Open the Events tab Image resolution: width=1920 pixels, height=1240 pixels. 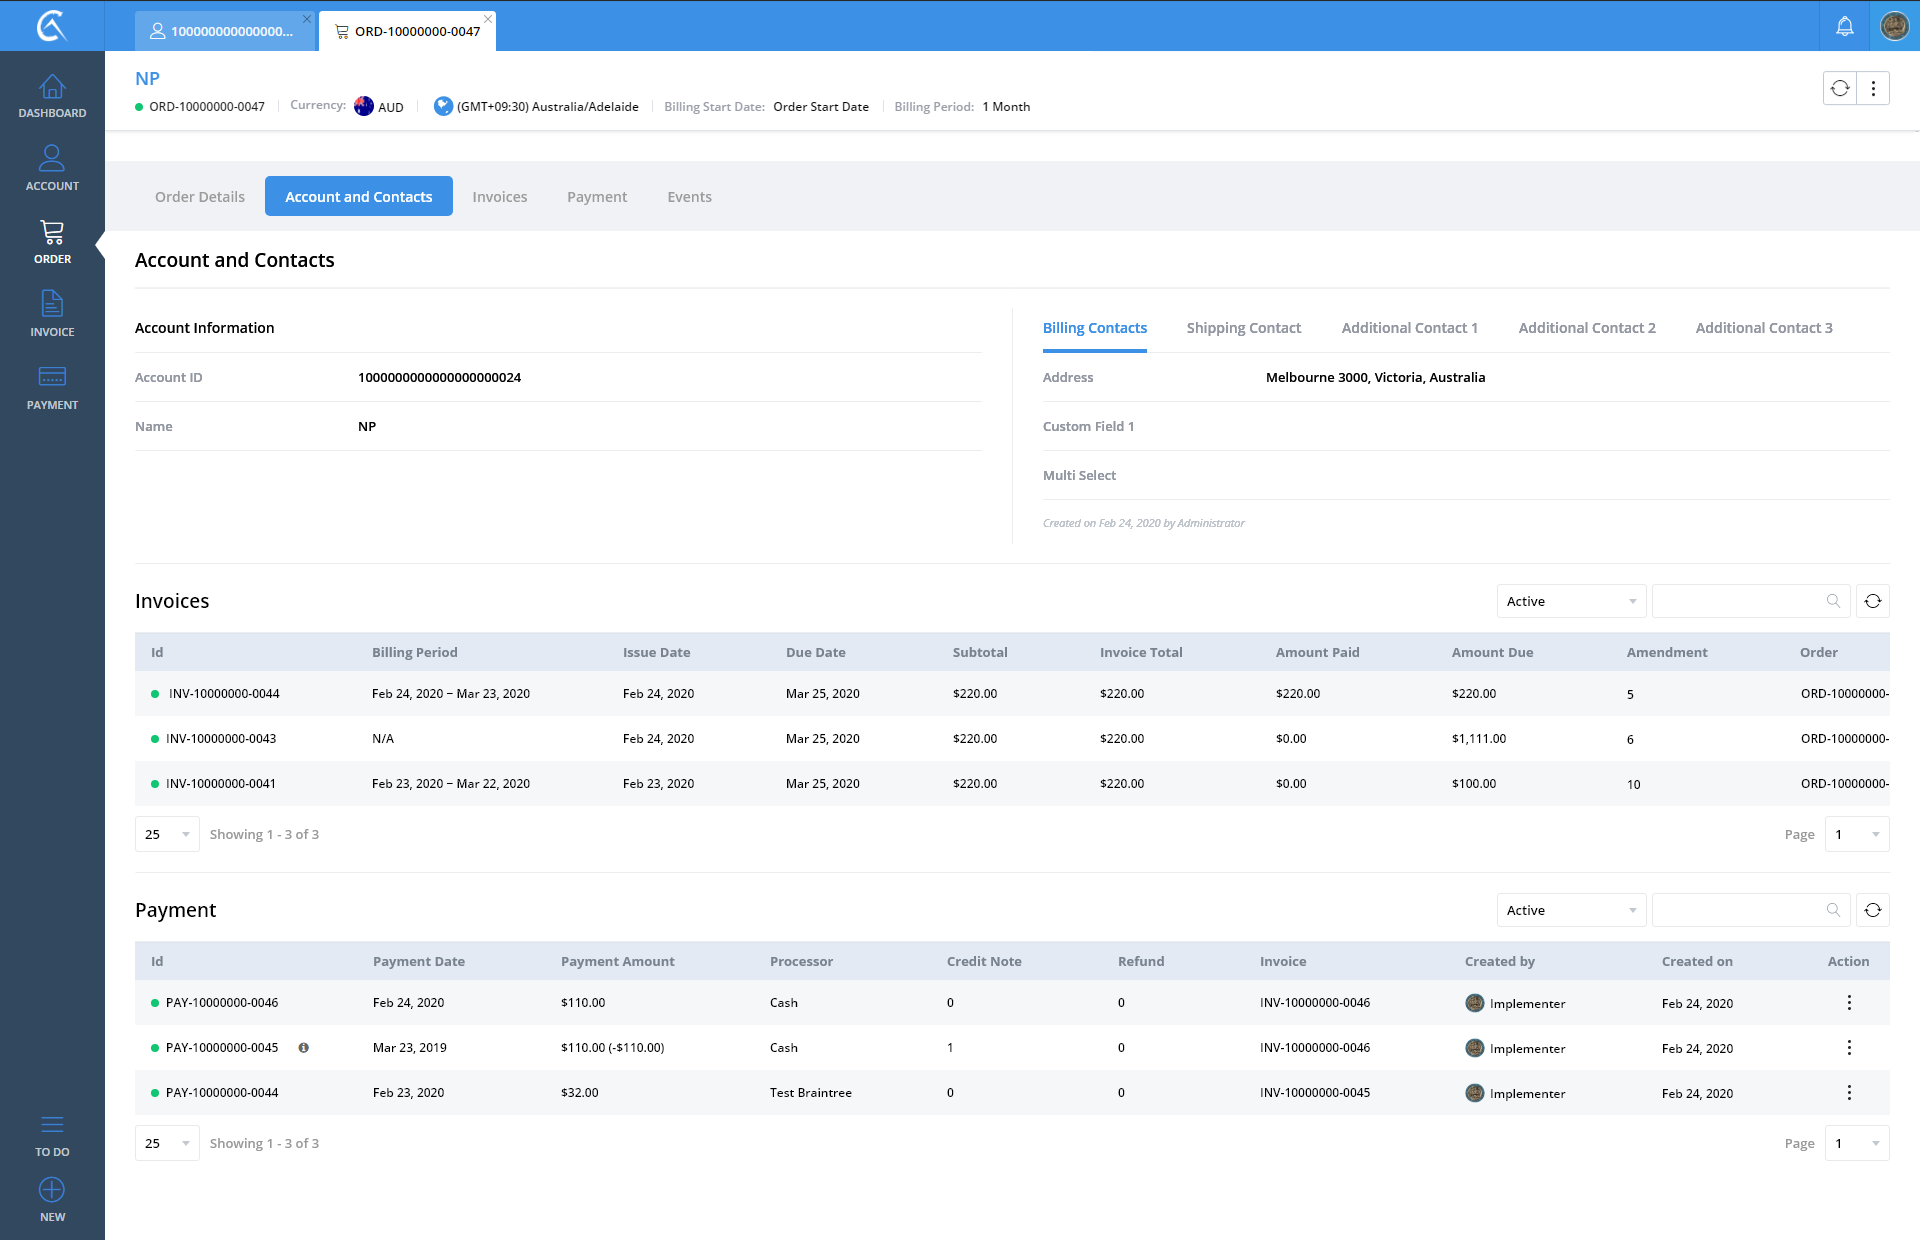pos(689,197)
